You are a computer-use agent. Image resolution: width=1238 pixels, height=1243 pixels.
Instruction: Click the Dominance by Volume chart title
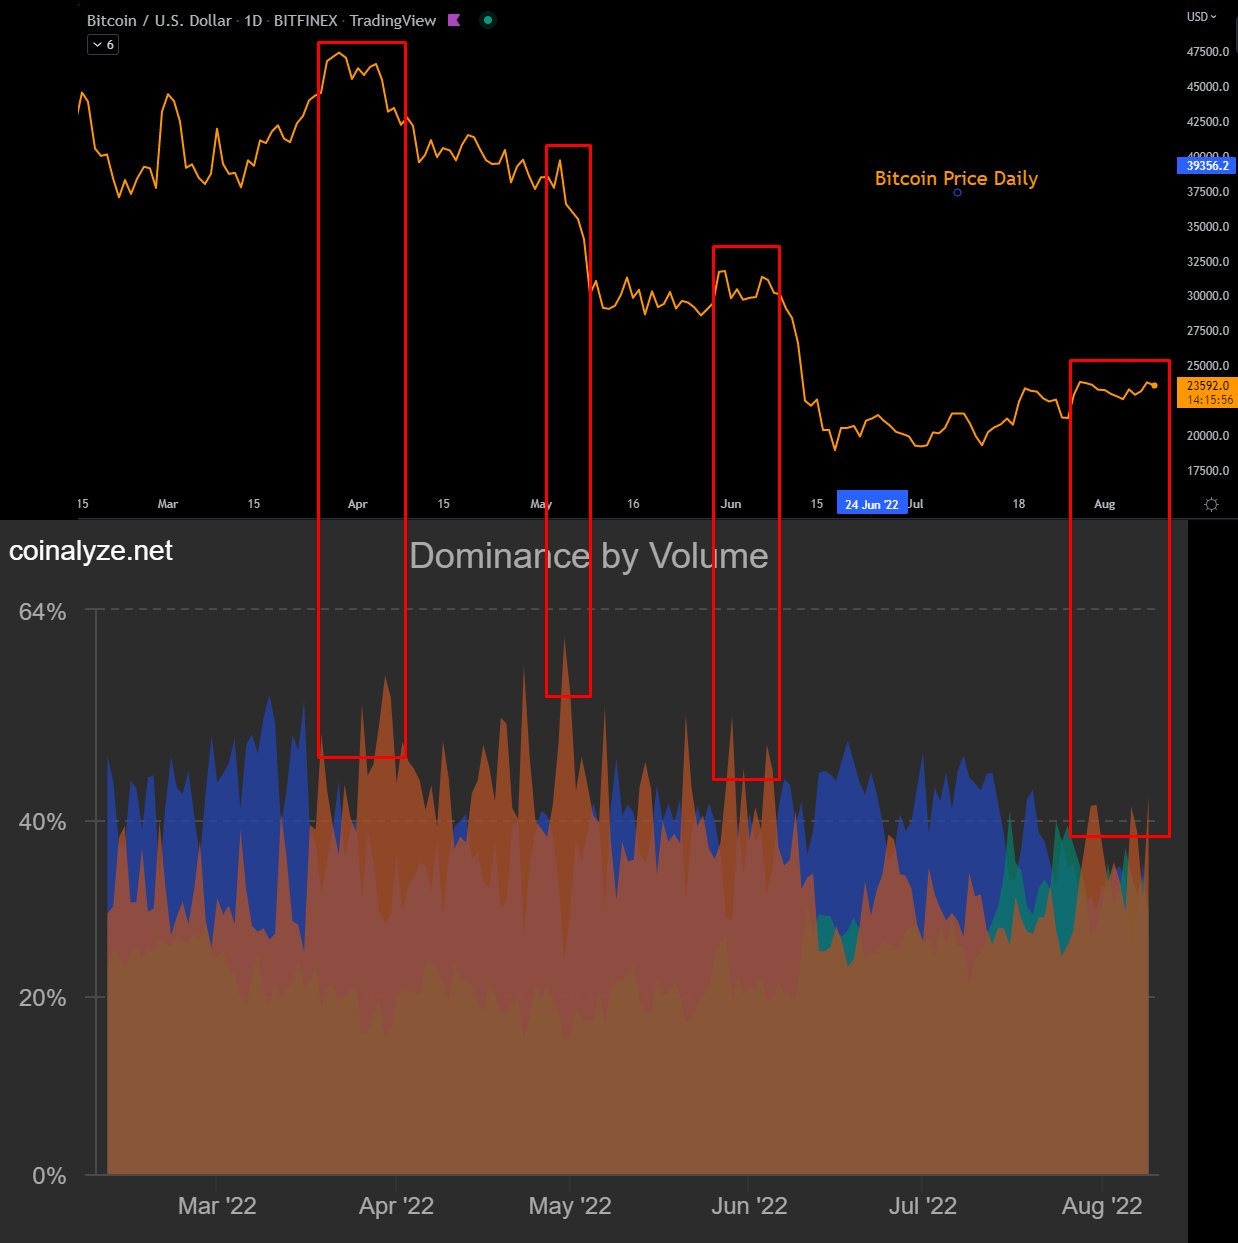pos(589,556)
